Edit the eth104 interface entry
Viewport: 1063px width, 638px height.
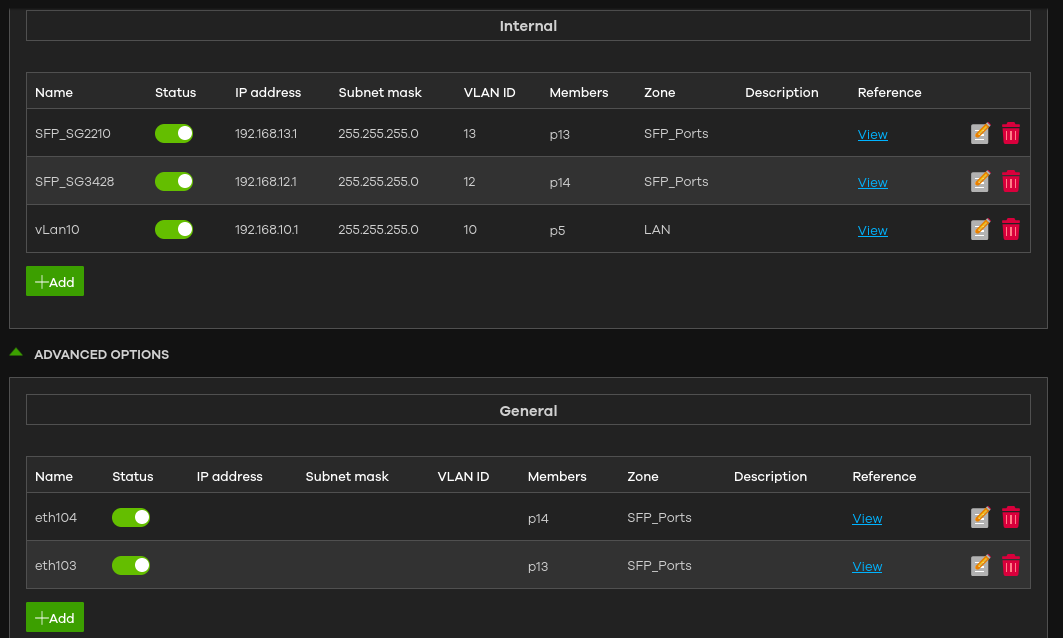pyautogui.click(x=980, y=517)
